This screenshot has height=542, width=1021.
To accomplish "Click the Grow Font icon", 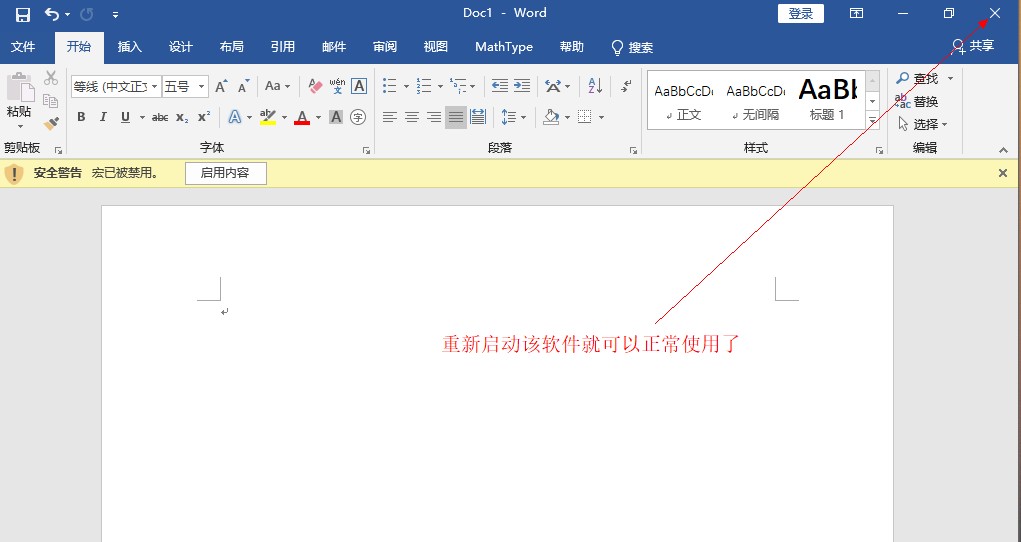I will click(x=221, y=86).
